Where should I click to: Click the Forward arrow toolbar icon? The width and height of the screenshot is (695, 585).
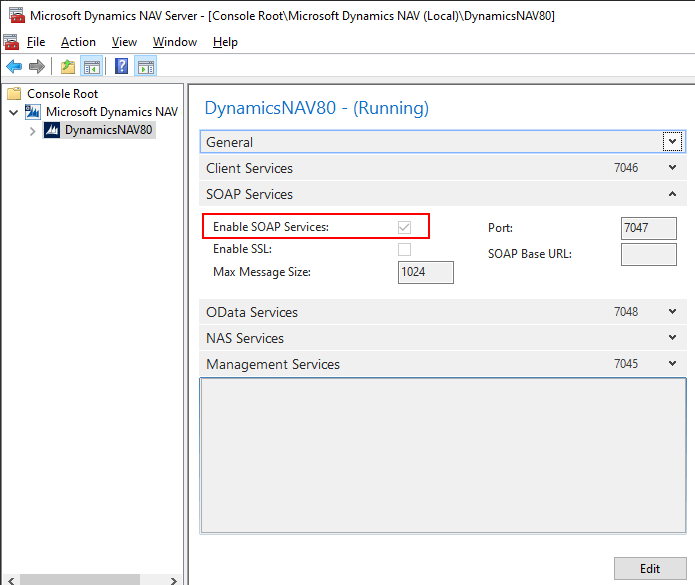[37, 67]
